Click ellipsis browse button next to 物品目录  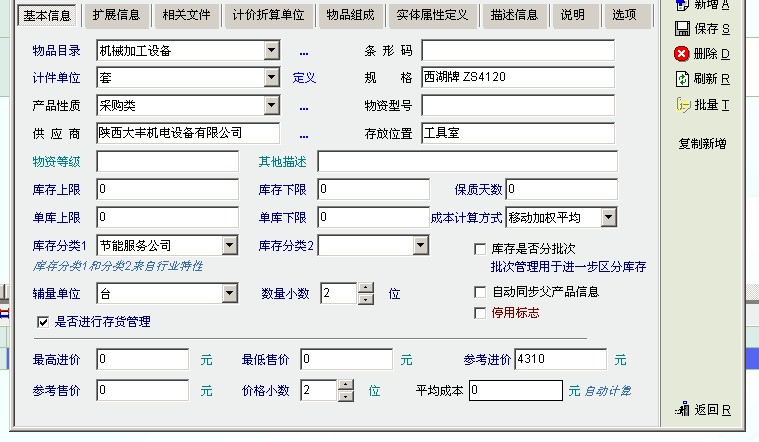tap(304, 51)
